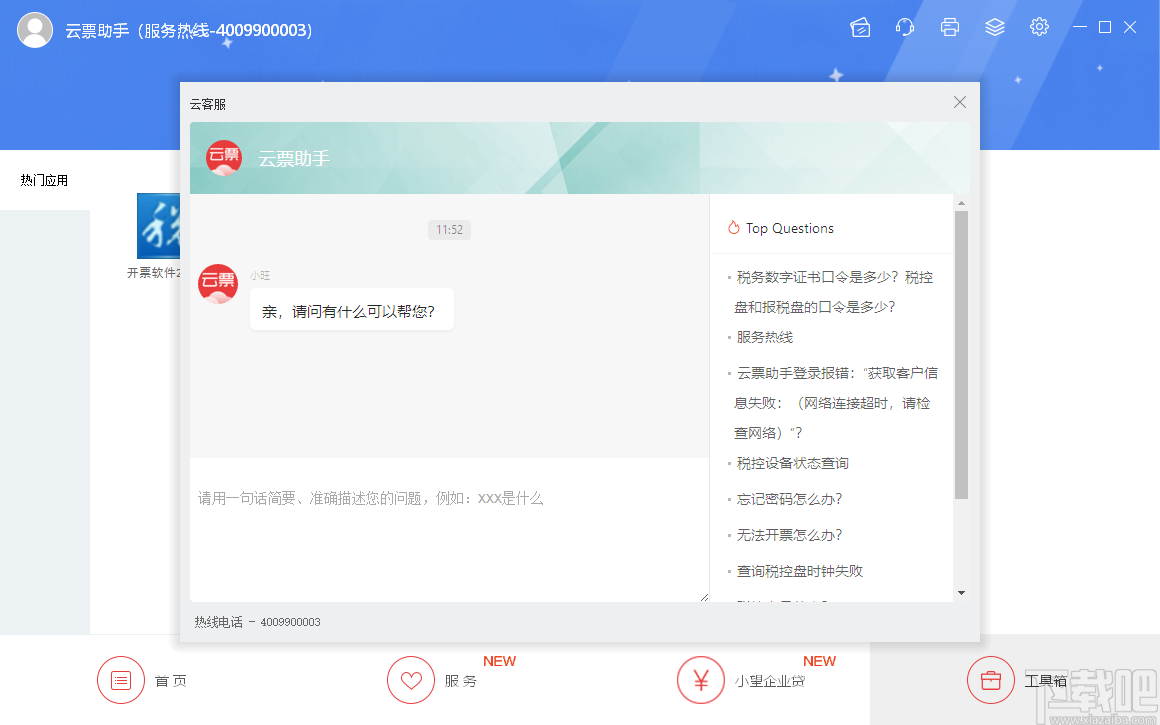
Task: Click the 小望企业贷 yen icon
Action: tap(701, 680)
